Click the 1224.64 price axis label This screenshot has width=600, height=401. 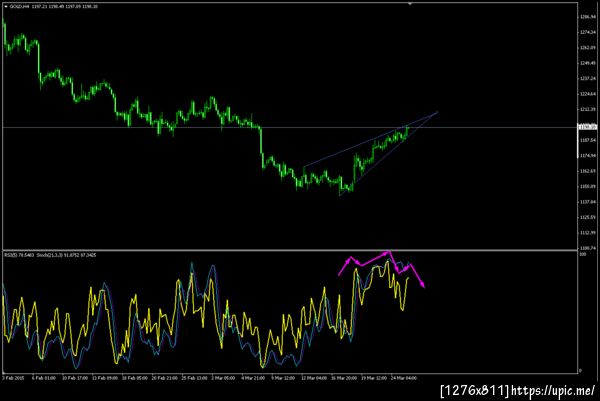[x=588, y=94]
